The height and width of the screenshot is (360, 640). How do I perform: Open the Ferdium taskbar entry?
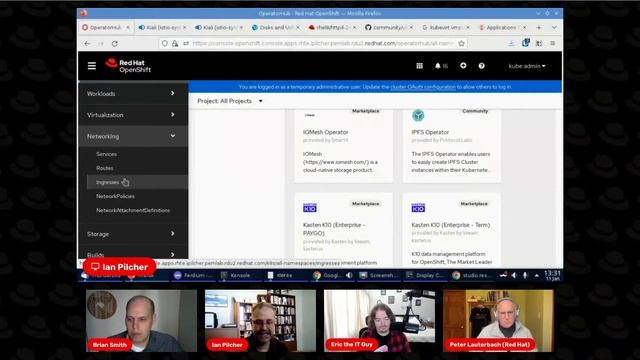click(193, 276)
